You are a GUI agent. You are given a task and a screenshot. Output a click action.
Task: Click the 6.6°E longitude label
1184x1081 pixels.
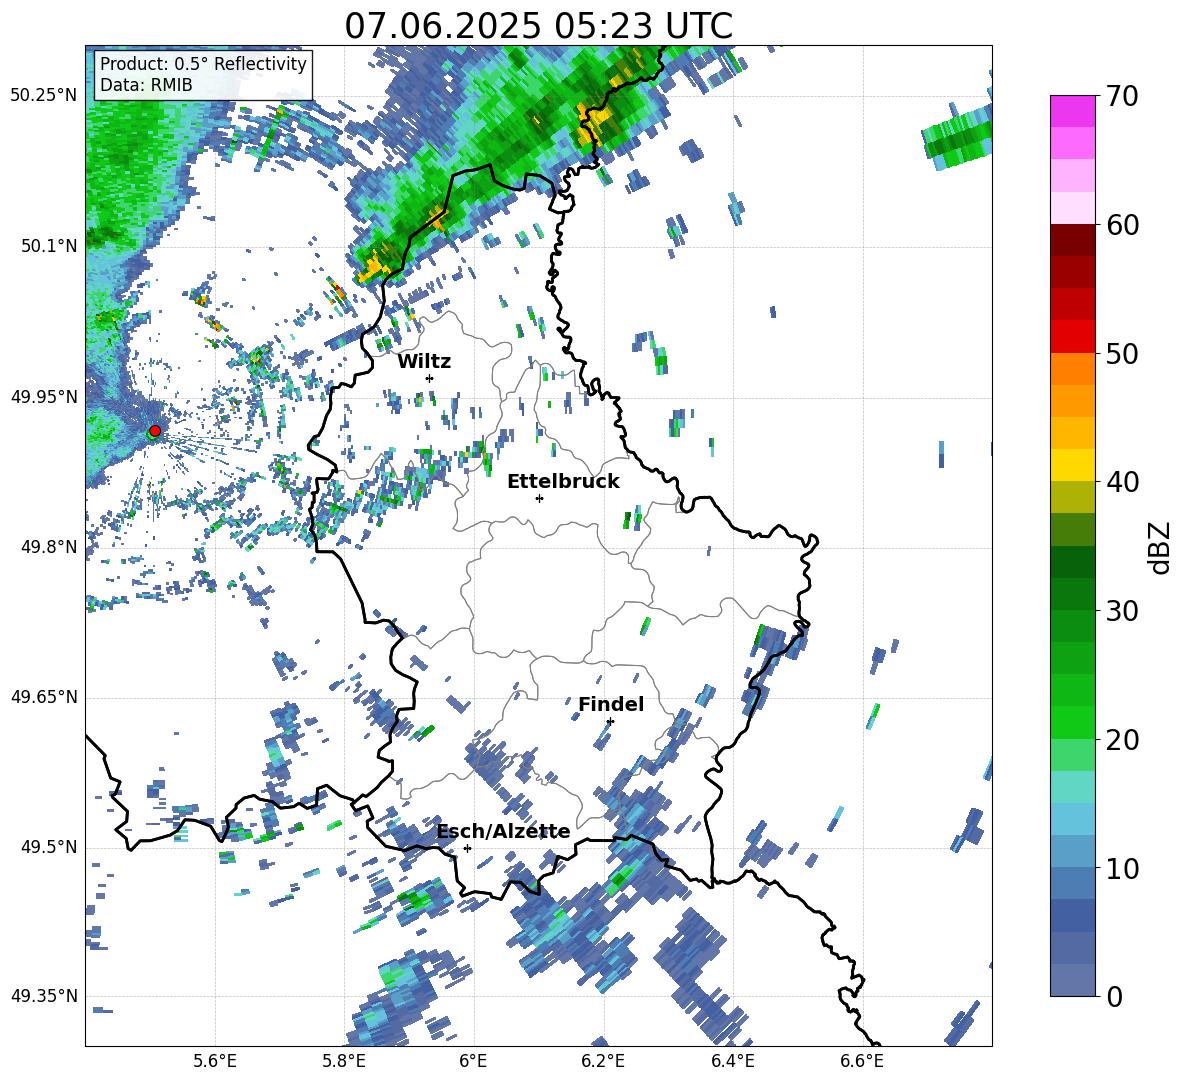click(x=862, y=1061)
